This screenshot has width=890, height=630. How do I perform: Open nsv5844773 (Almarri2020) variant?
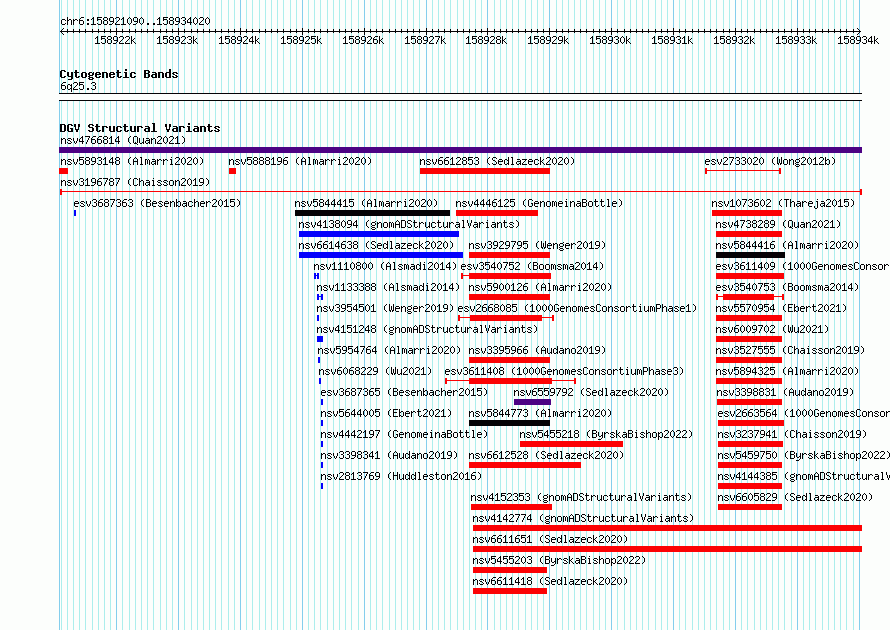[540, 413]
